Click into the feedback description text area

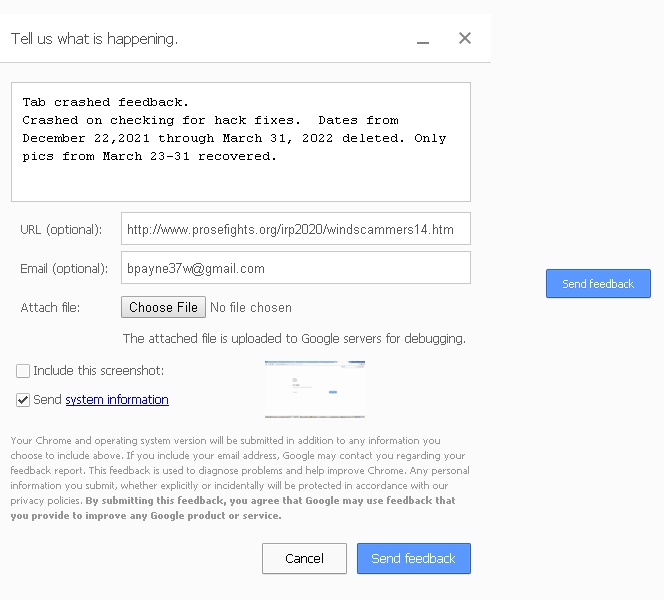[x=241, y=142]
